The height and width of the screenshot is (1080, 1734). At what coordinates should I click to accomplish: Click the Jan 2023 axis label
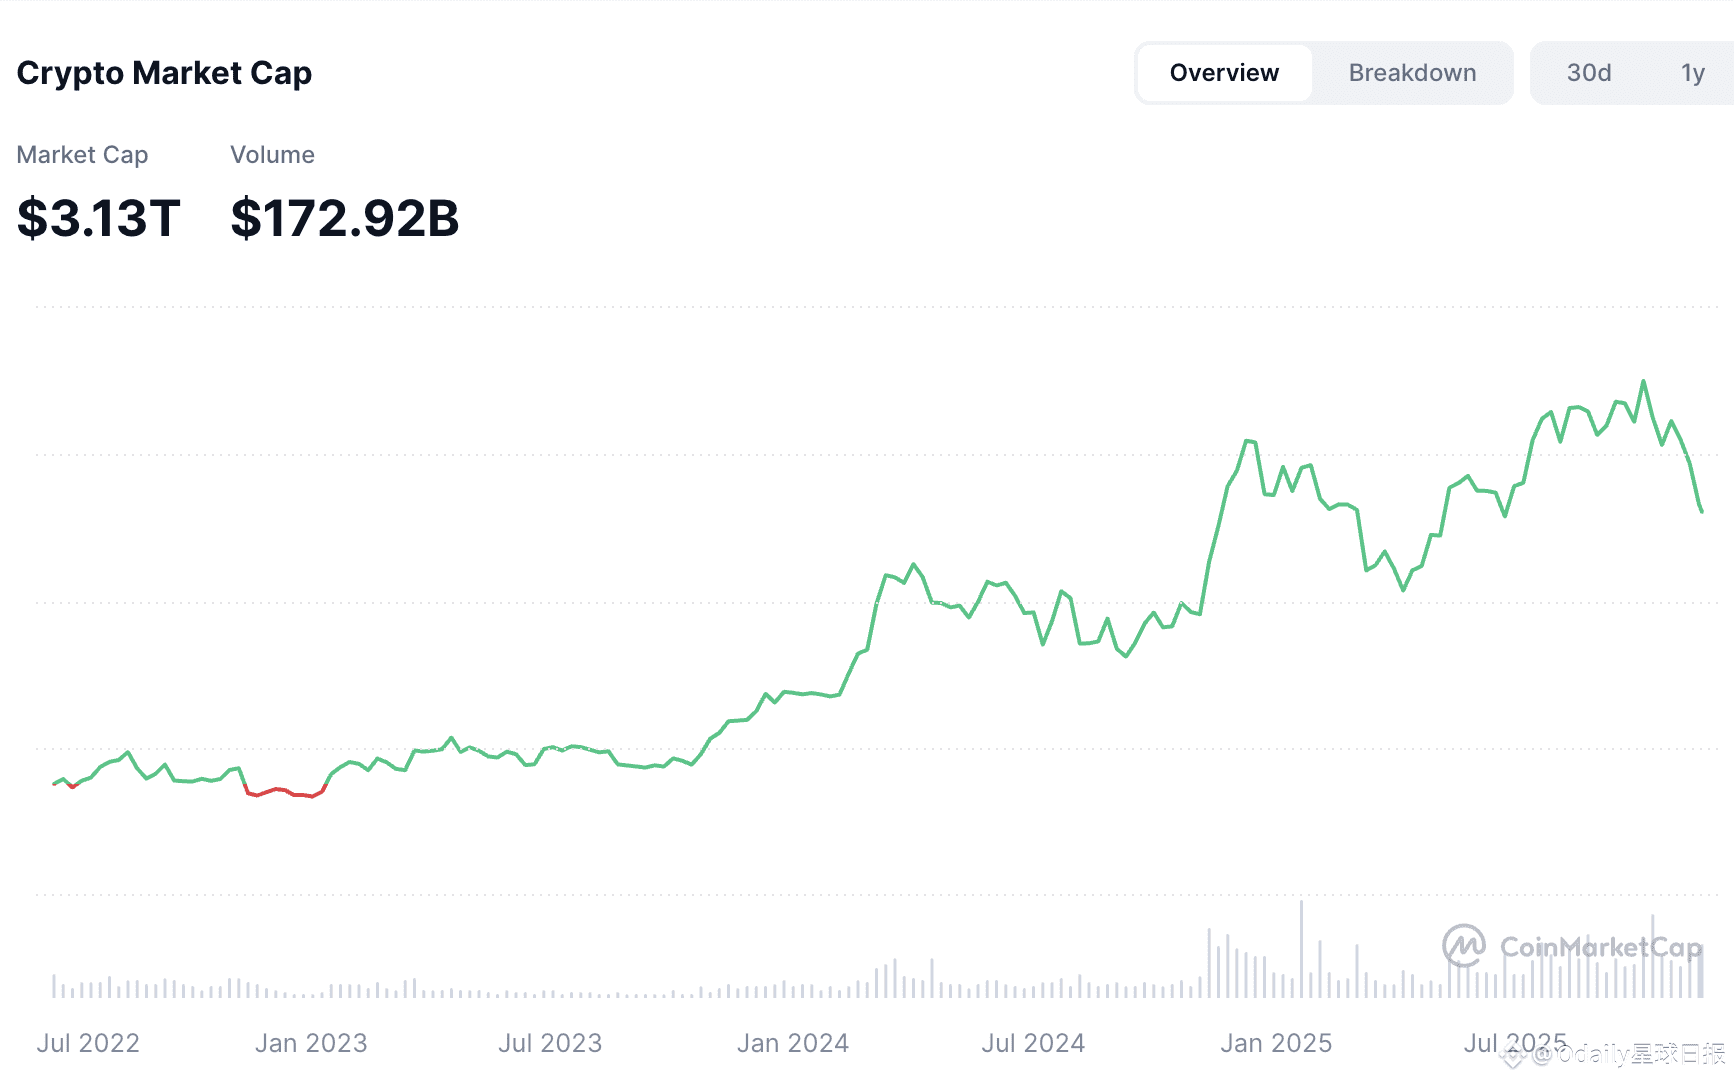pos(311,1043)
